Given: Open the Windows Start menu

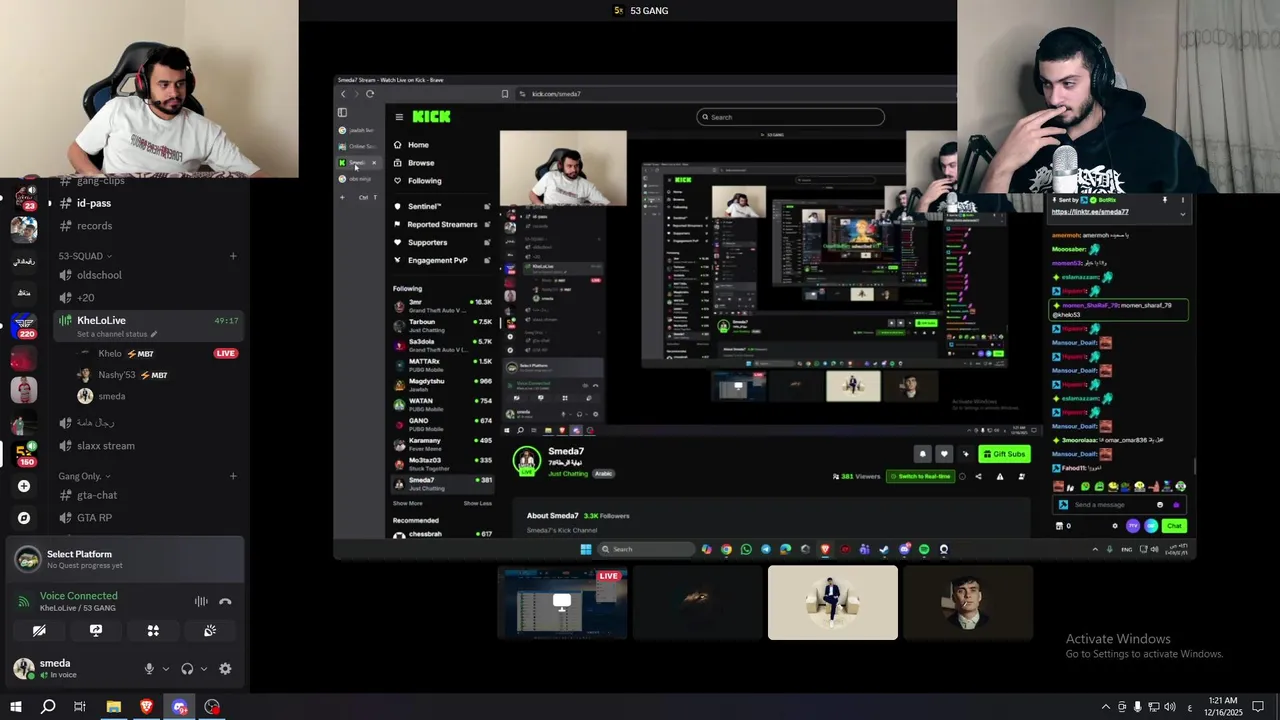Looking at the screenshot, I should pyautogui.click(x=16, y=707).
